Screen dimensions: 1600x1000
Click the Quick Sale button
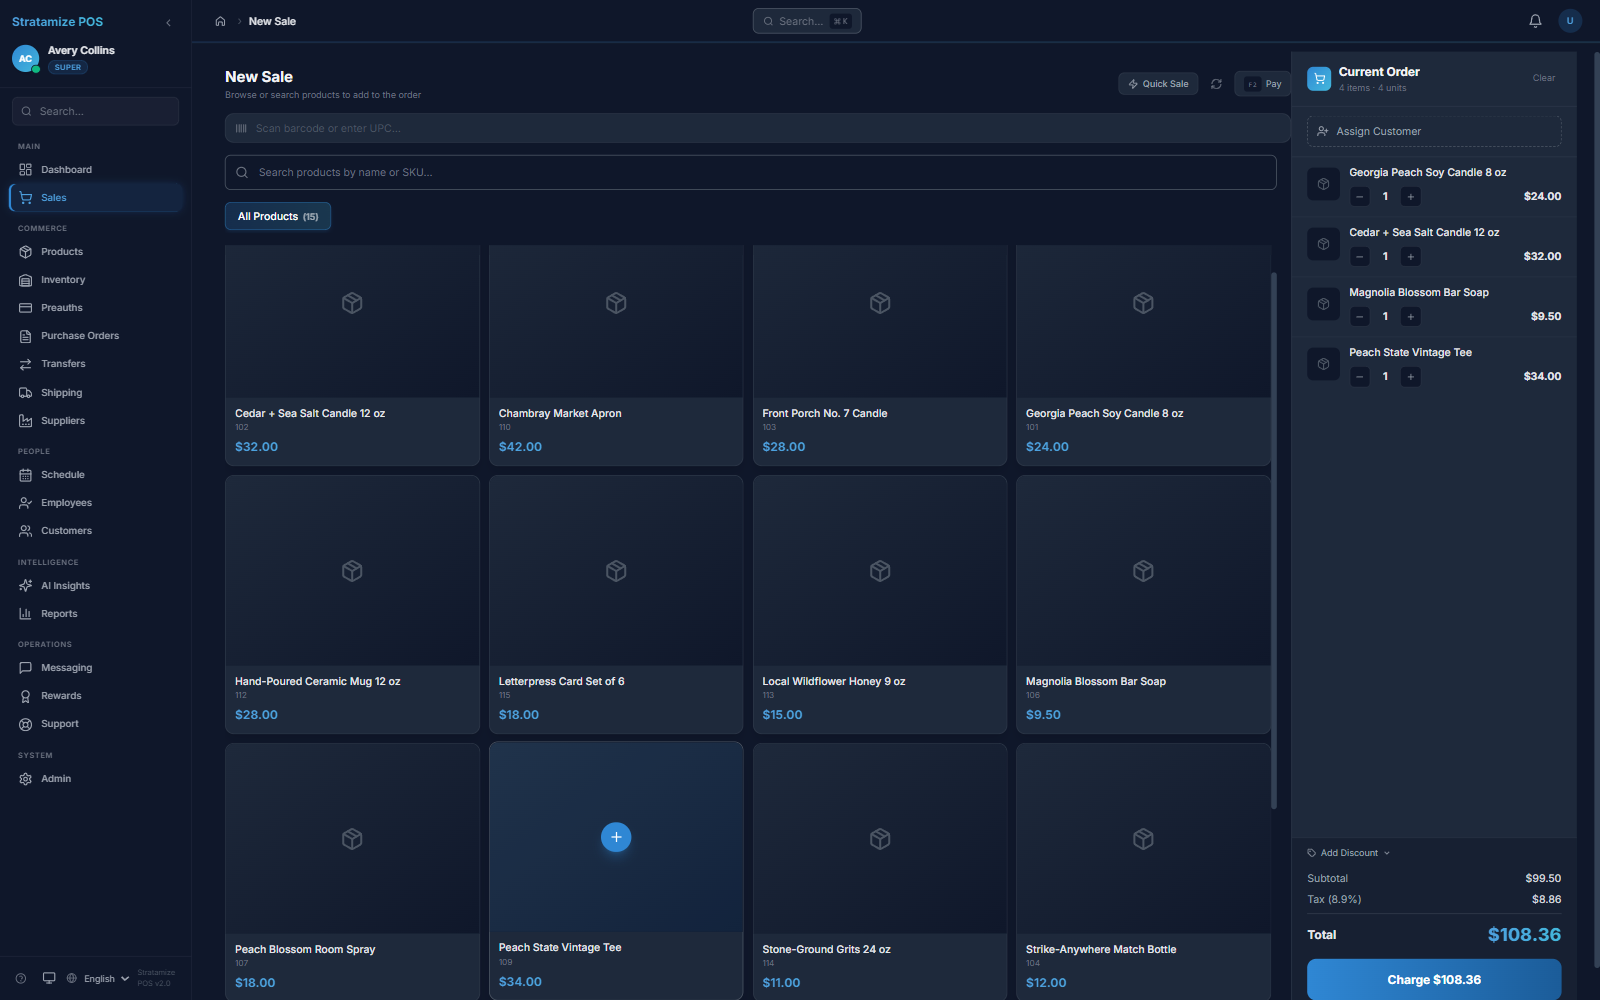point(1158,84)
